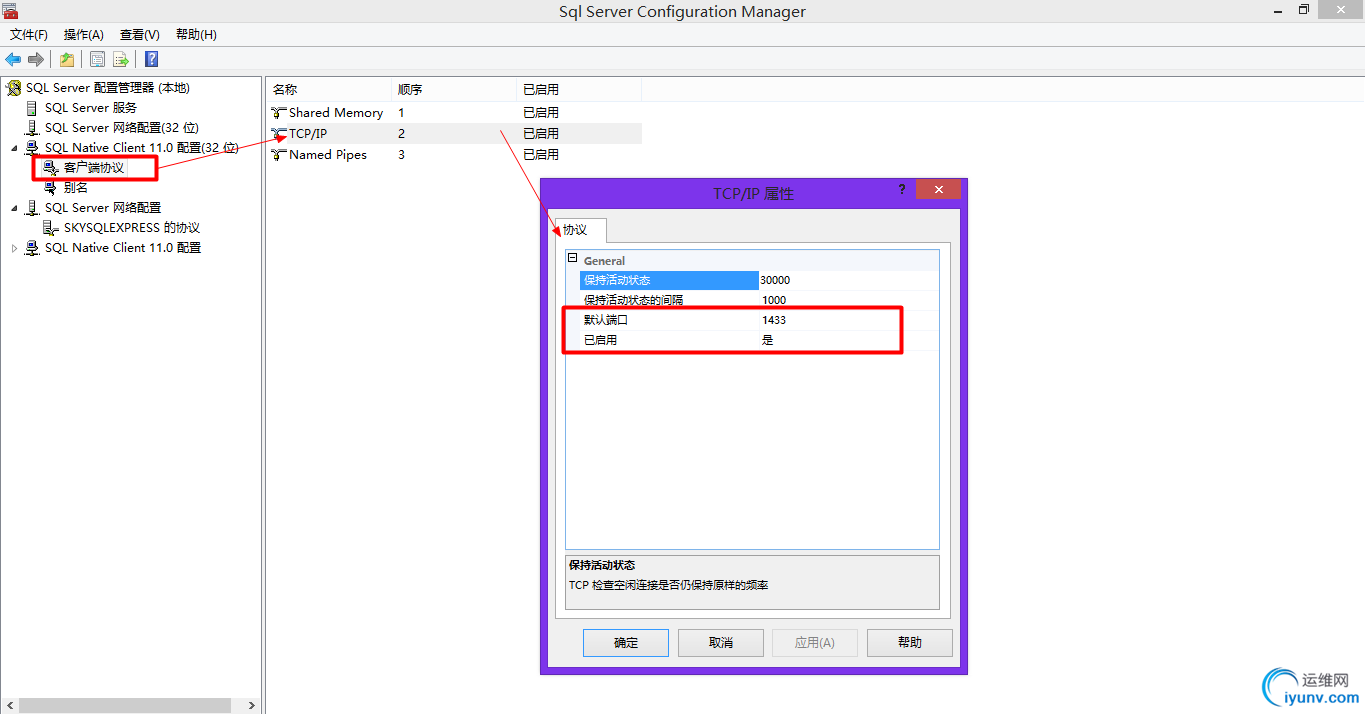Click the Named Pipes protocol icon
Image resolution: width=1365 pixels, height=714 pixels.
(x=279, y=155)
